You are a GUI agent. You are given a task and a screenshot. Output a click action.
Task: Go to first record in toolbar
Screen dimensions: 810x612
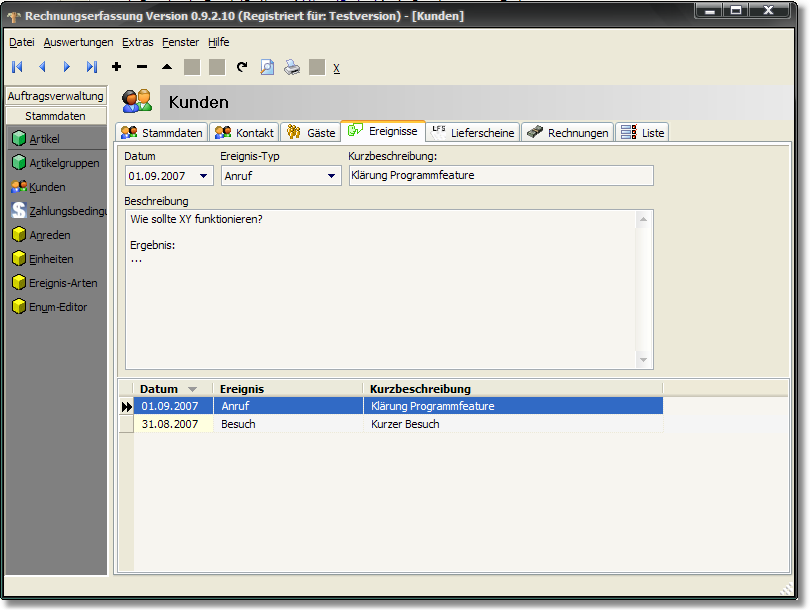[x=18, y=67]
